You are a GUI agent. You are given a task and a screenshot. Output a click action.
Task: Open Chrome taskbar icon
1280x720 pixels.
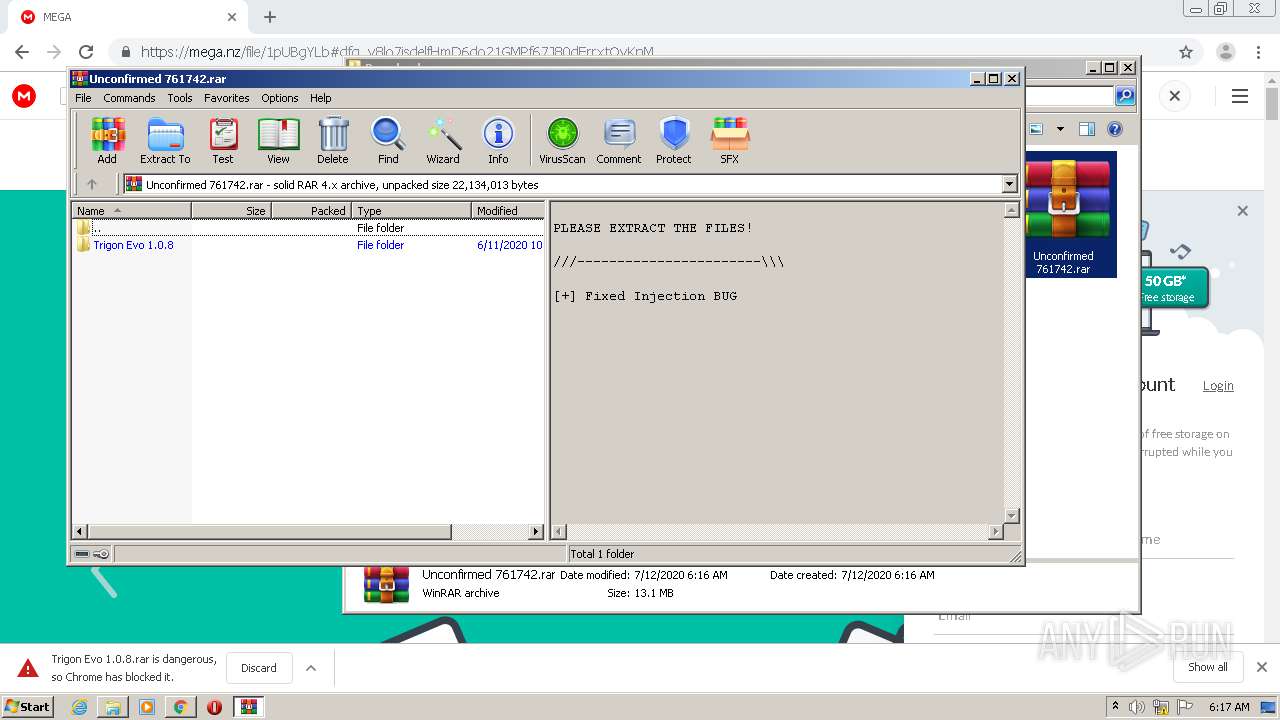coord(180,707)
